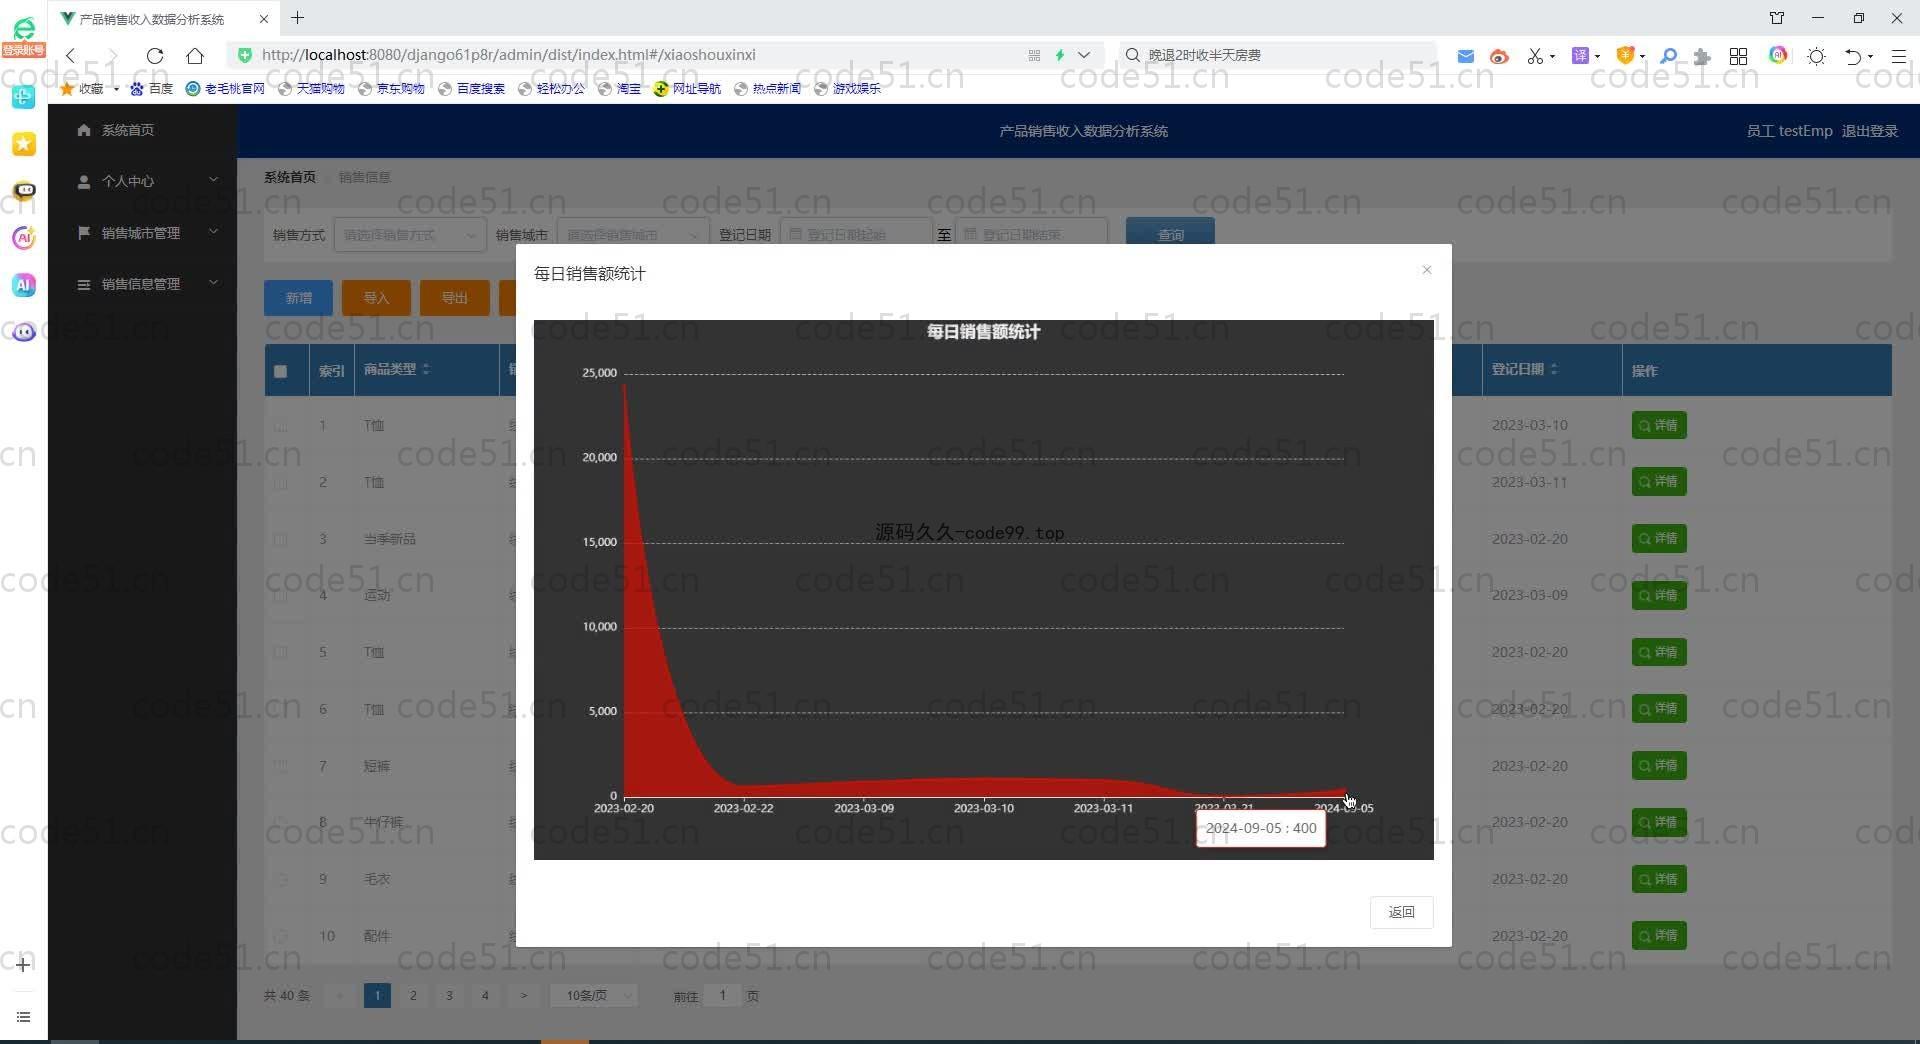Expand 销售城市管理 sidebar menu

click(x=142, y=233)
